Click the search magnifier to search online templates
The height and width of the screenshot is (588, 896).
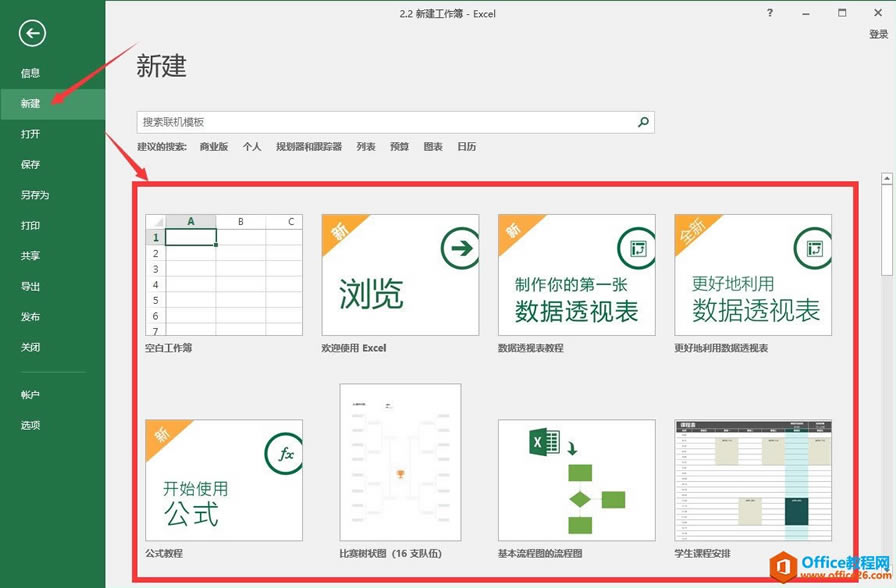point(643,121)
